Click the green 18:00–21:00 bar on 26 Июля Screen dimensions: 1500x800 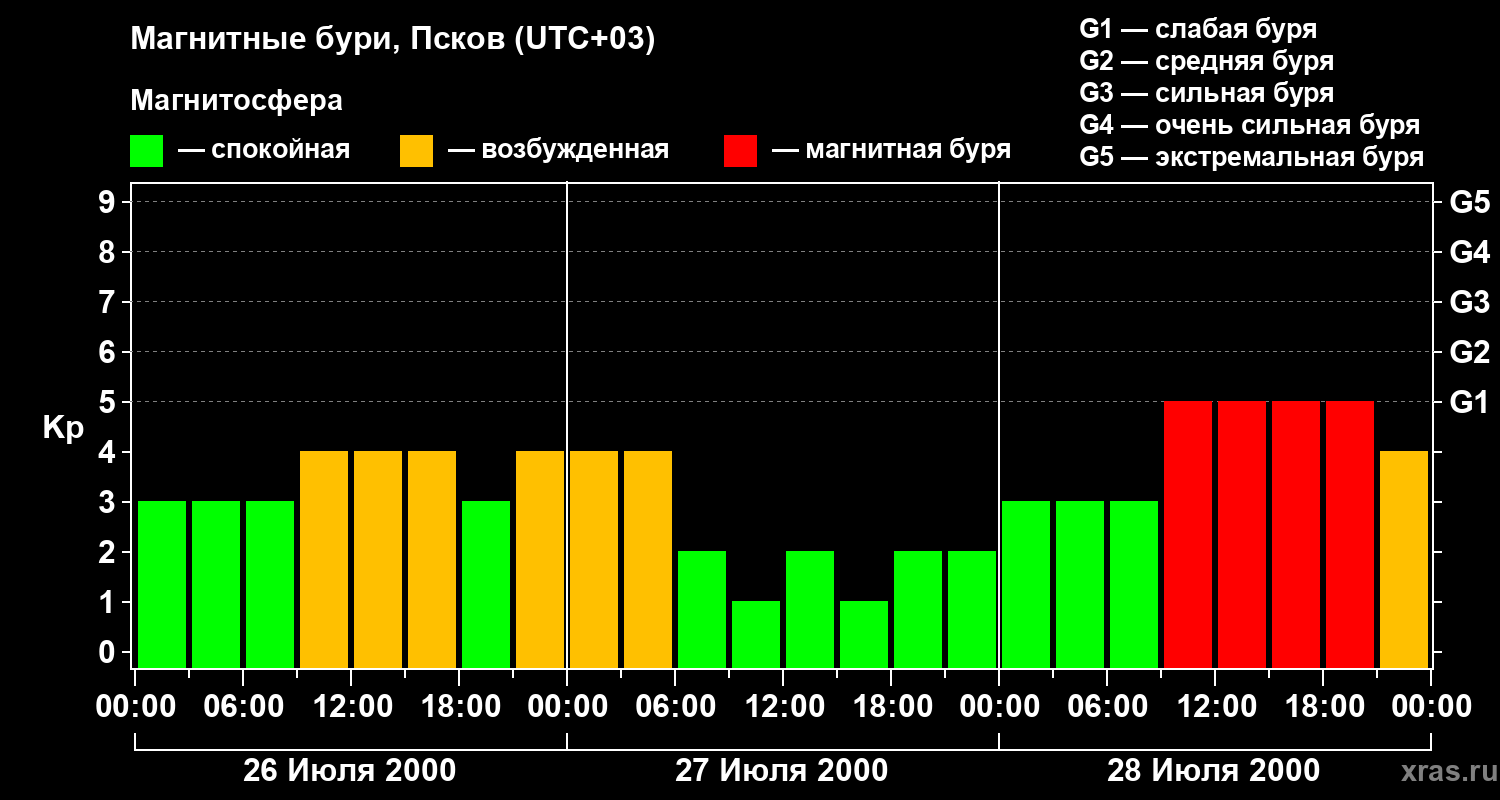[x=486, y=584]
